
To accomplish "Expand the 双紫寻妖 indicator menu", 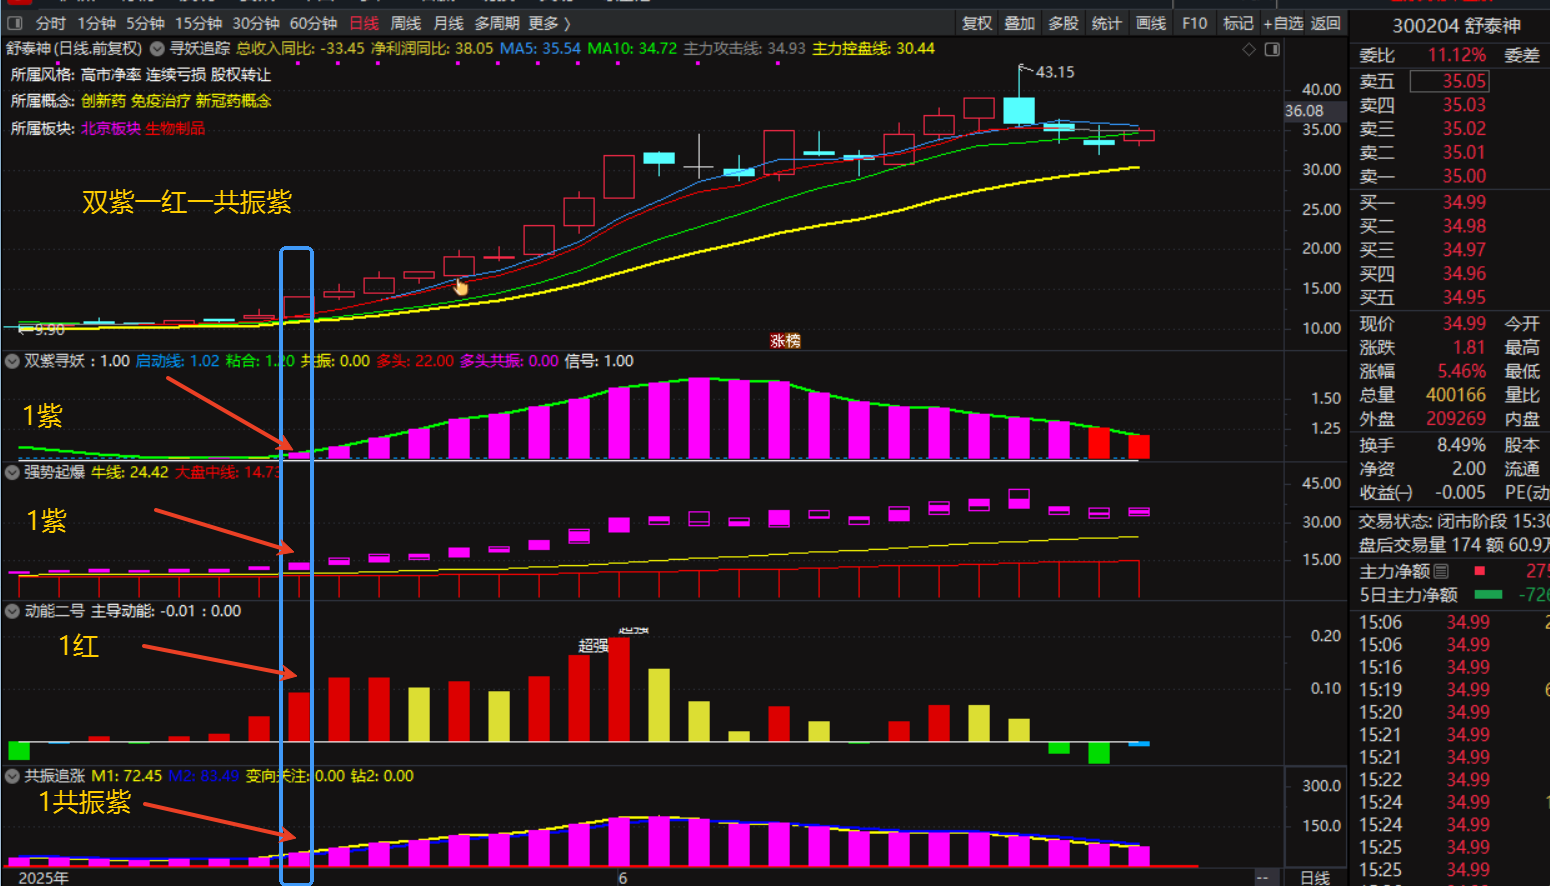I will pos(13,361).
